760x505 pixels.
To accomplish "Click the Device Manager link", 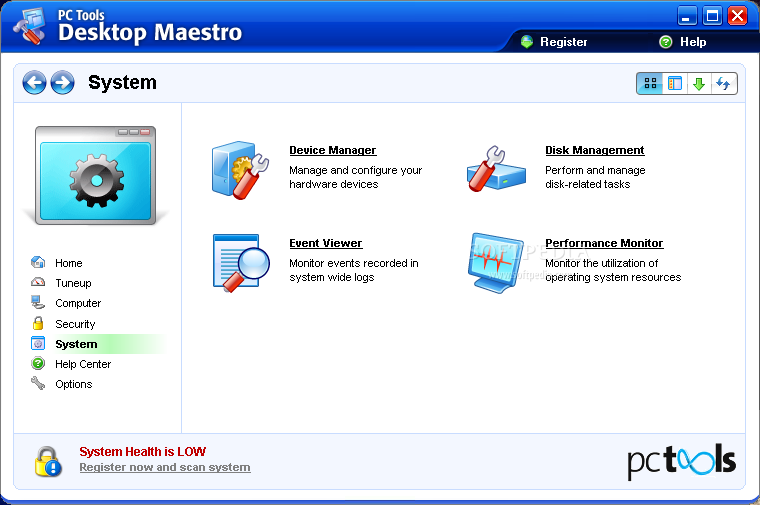I will coord(332,150).
